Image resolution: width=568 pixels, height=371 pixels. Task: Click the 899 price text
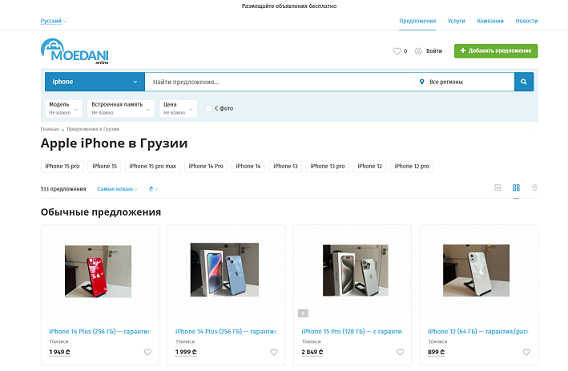(x=436, y=352)
